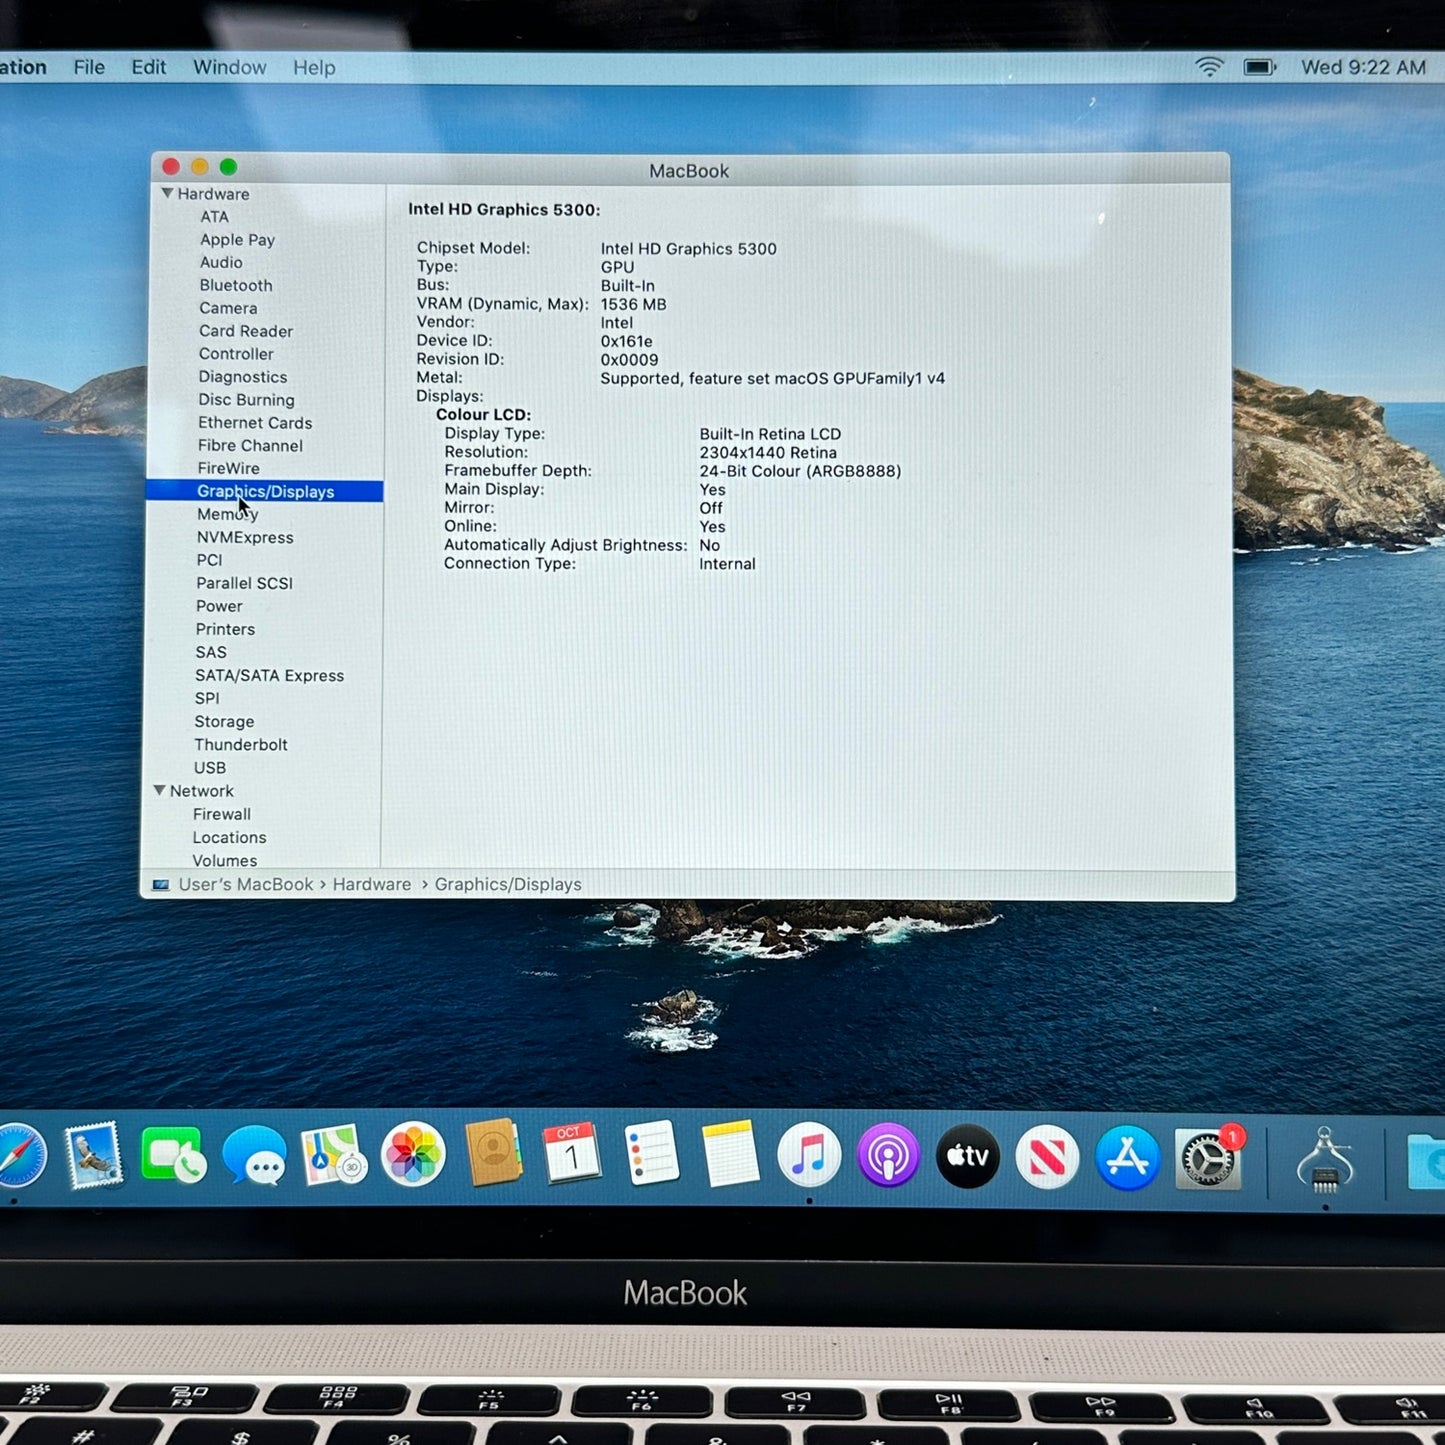Screen dimensions: 1445x1445
Task: Open System Preferences with update badge
Action: [x=1208, y=1160]
